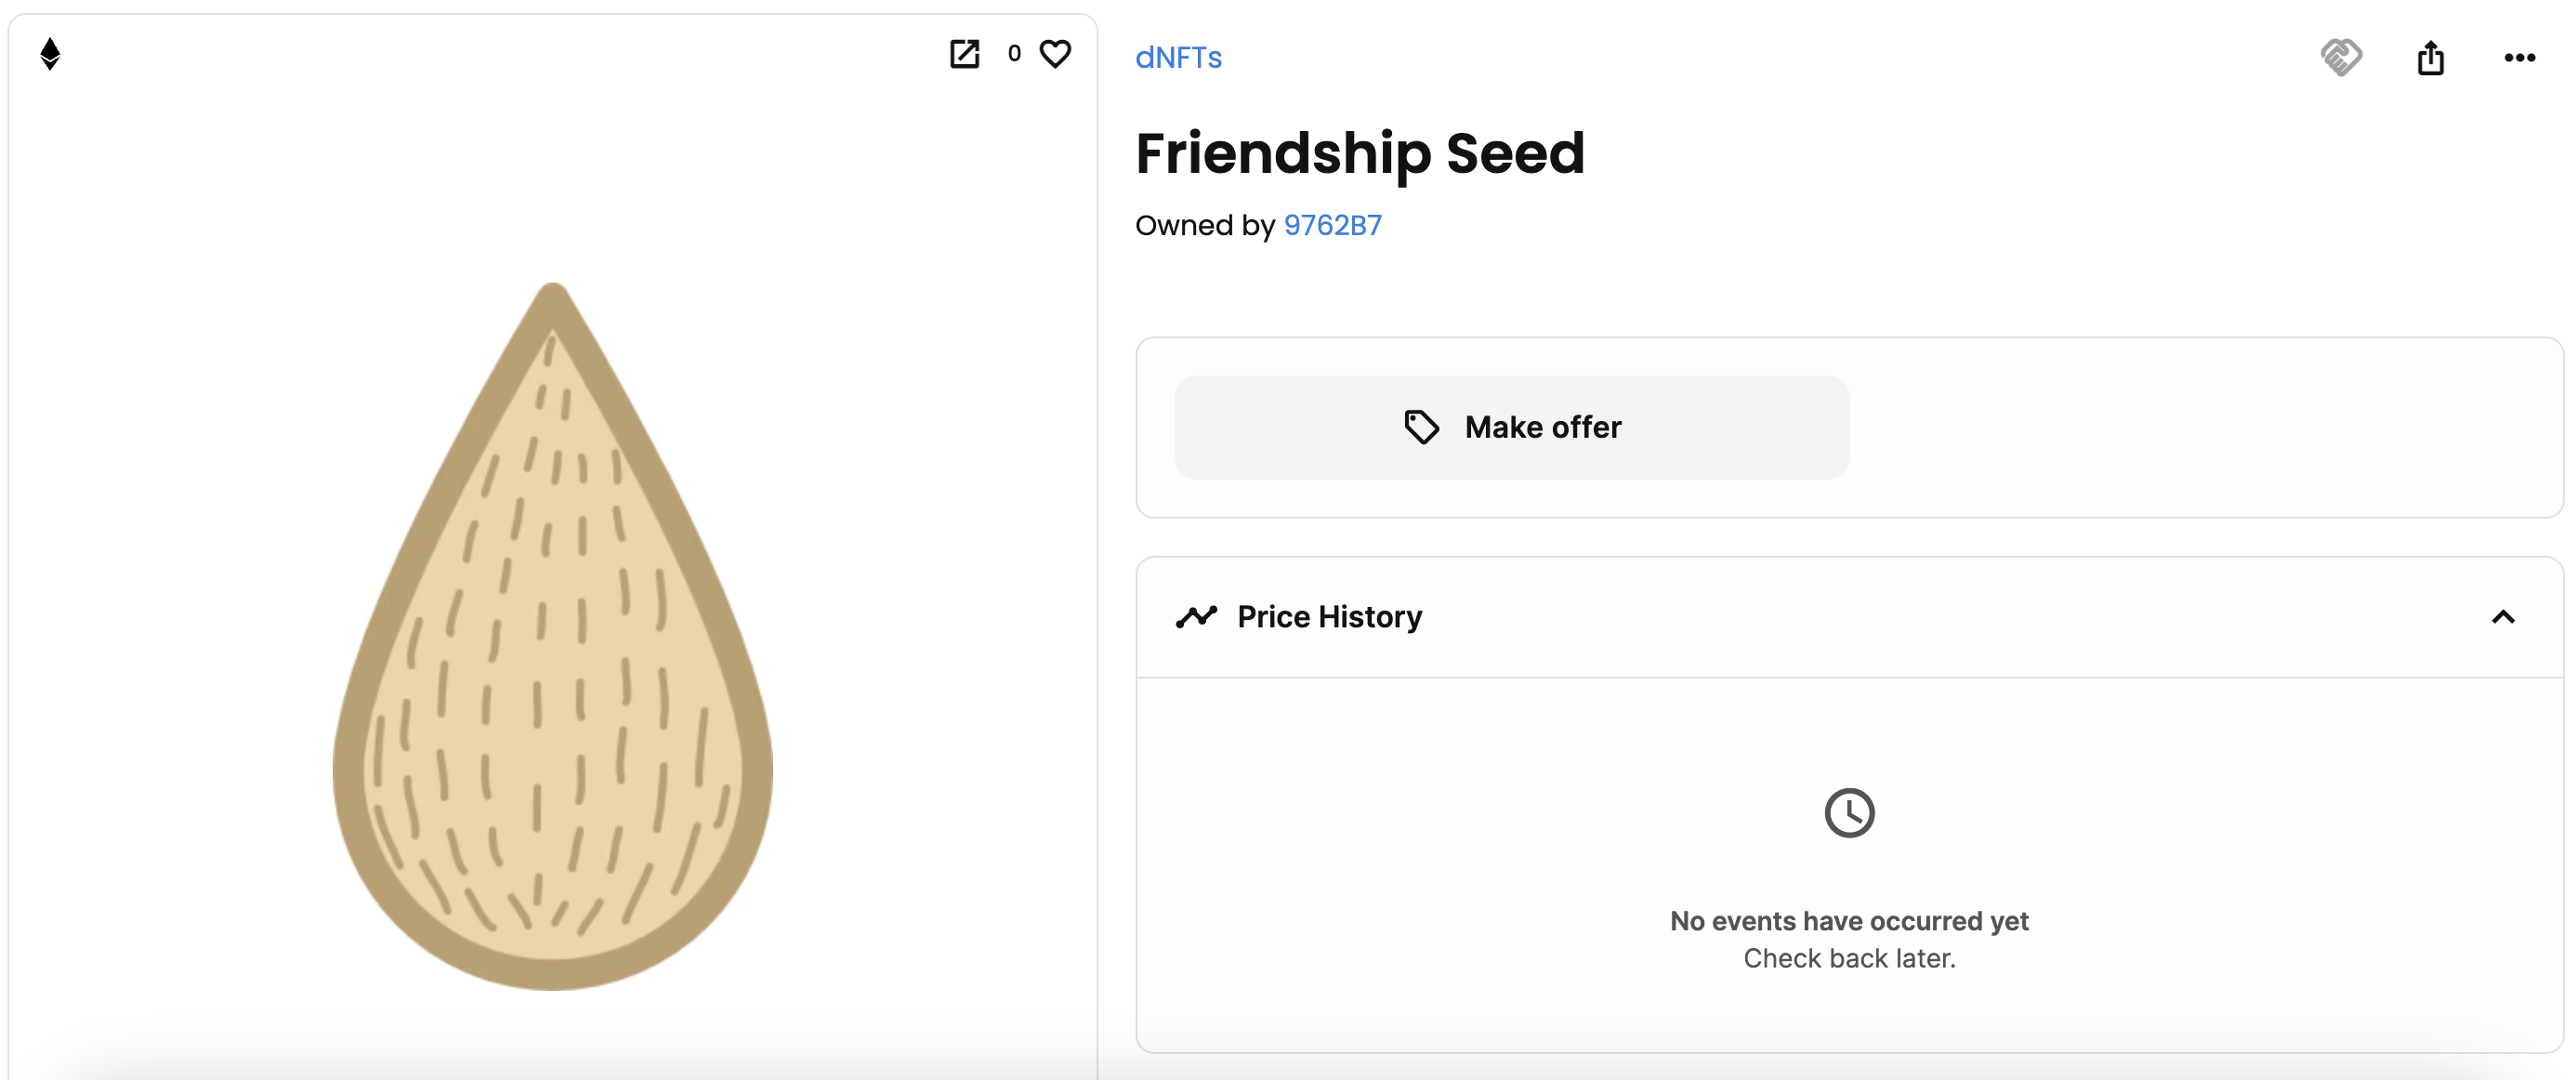Screen dimensions: 2576x1080
Task: Click the handshake deal icon
Action: 2341,57
